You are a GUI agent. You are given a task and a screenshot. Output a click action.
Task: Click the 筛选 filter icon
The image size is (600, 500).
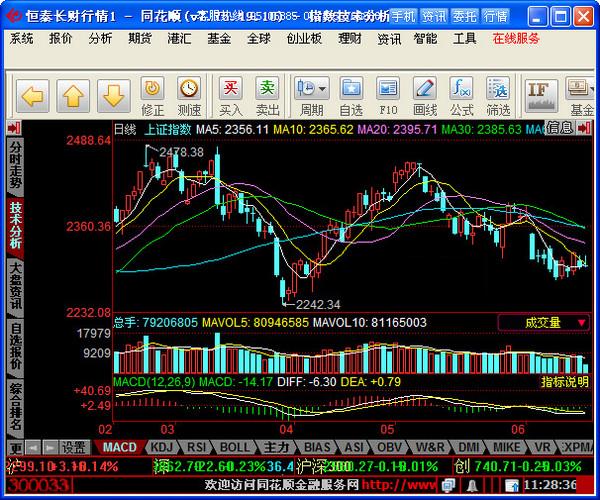click(x=498, y=89)
